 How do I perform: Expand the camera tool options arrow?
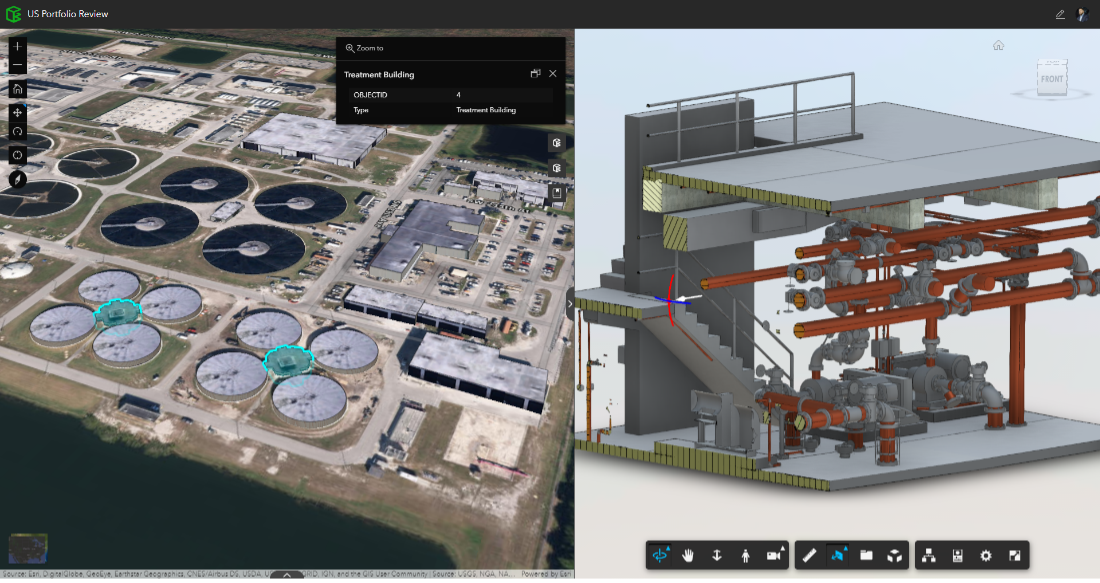pos(782,546)
